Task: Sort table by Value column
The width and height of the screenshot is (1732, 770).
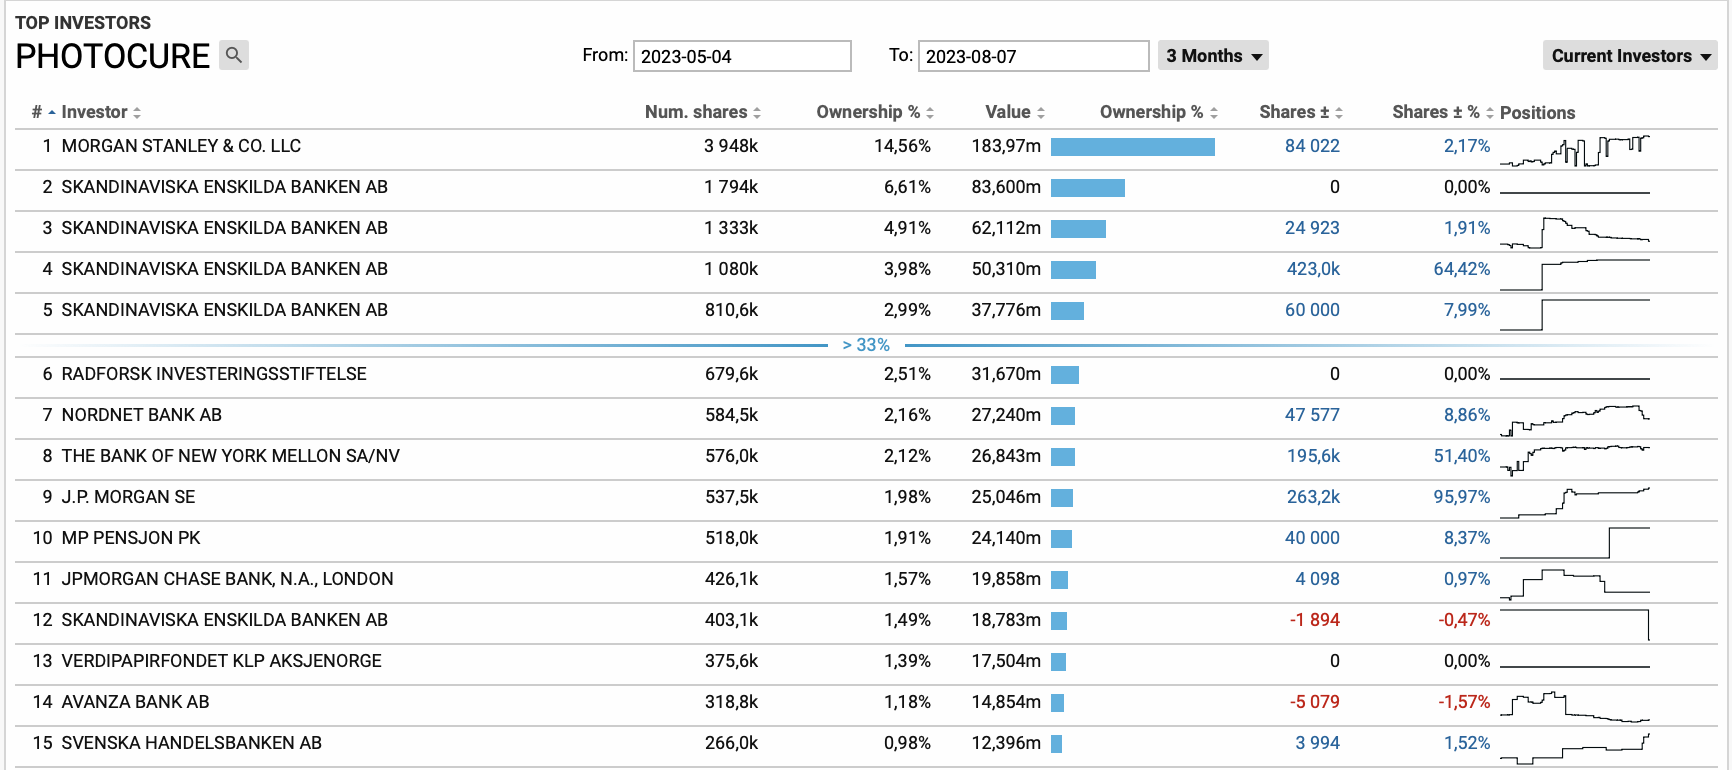Action: [x=1015, y=112]
